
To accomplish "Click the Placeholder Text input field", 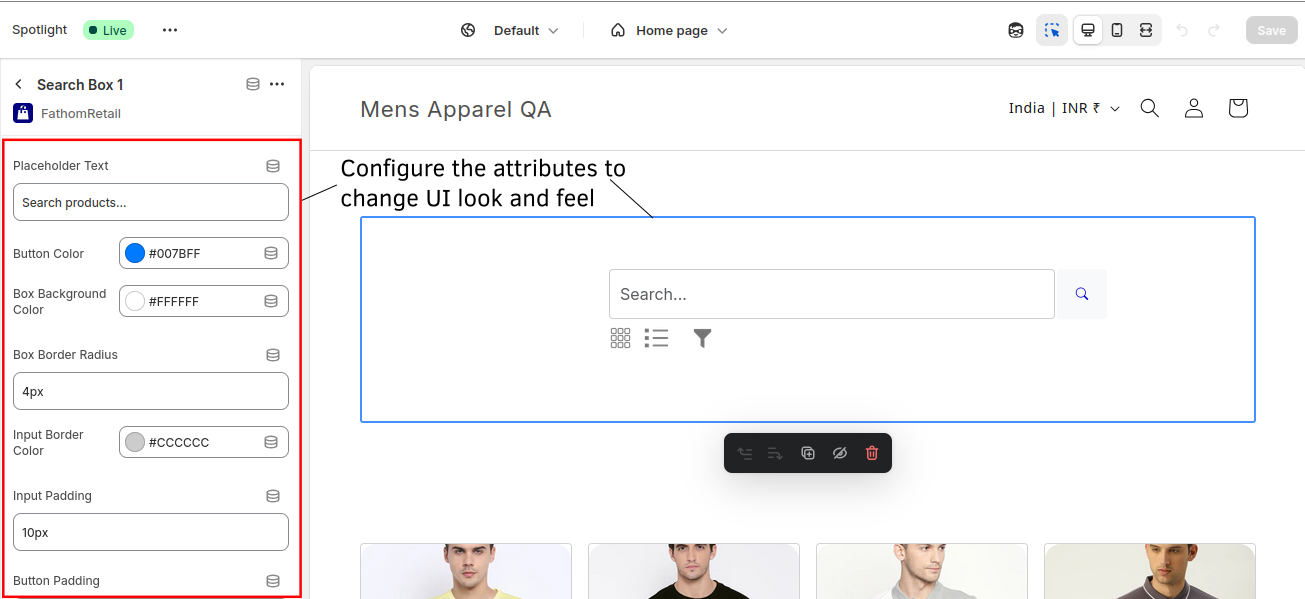I will point(150,202).
